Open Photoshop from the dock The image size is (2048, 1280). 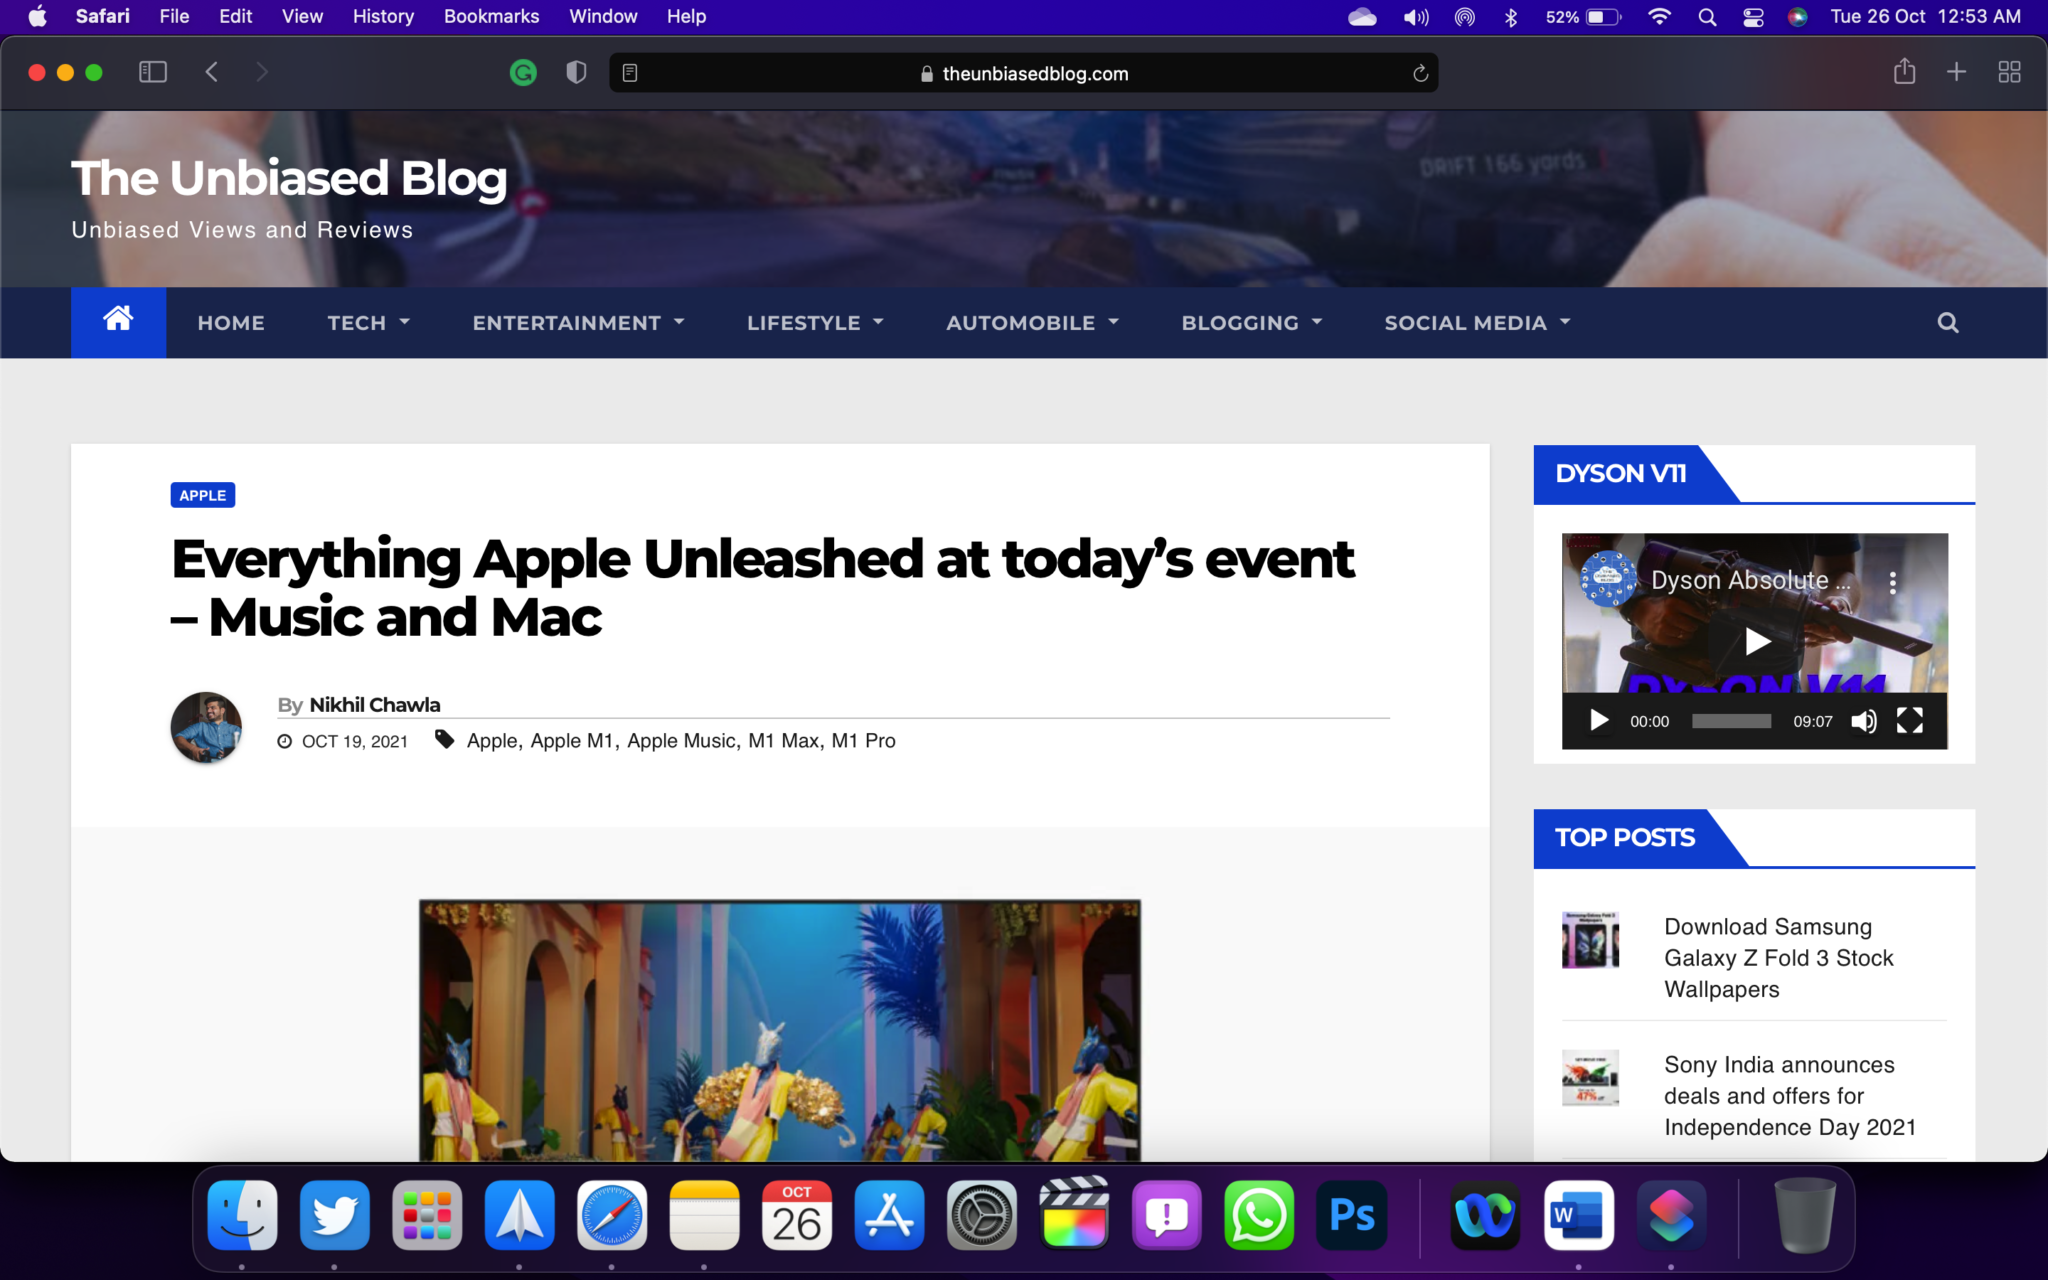click(x=1351, y=1215)
